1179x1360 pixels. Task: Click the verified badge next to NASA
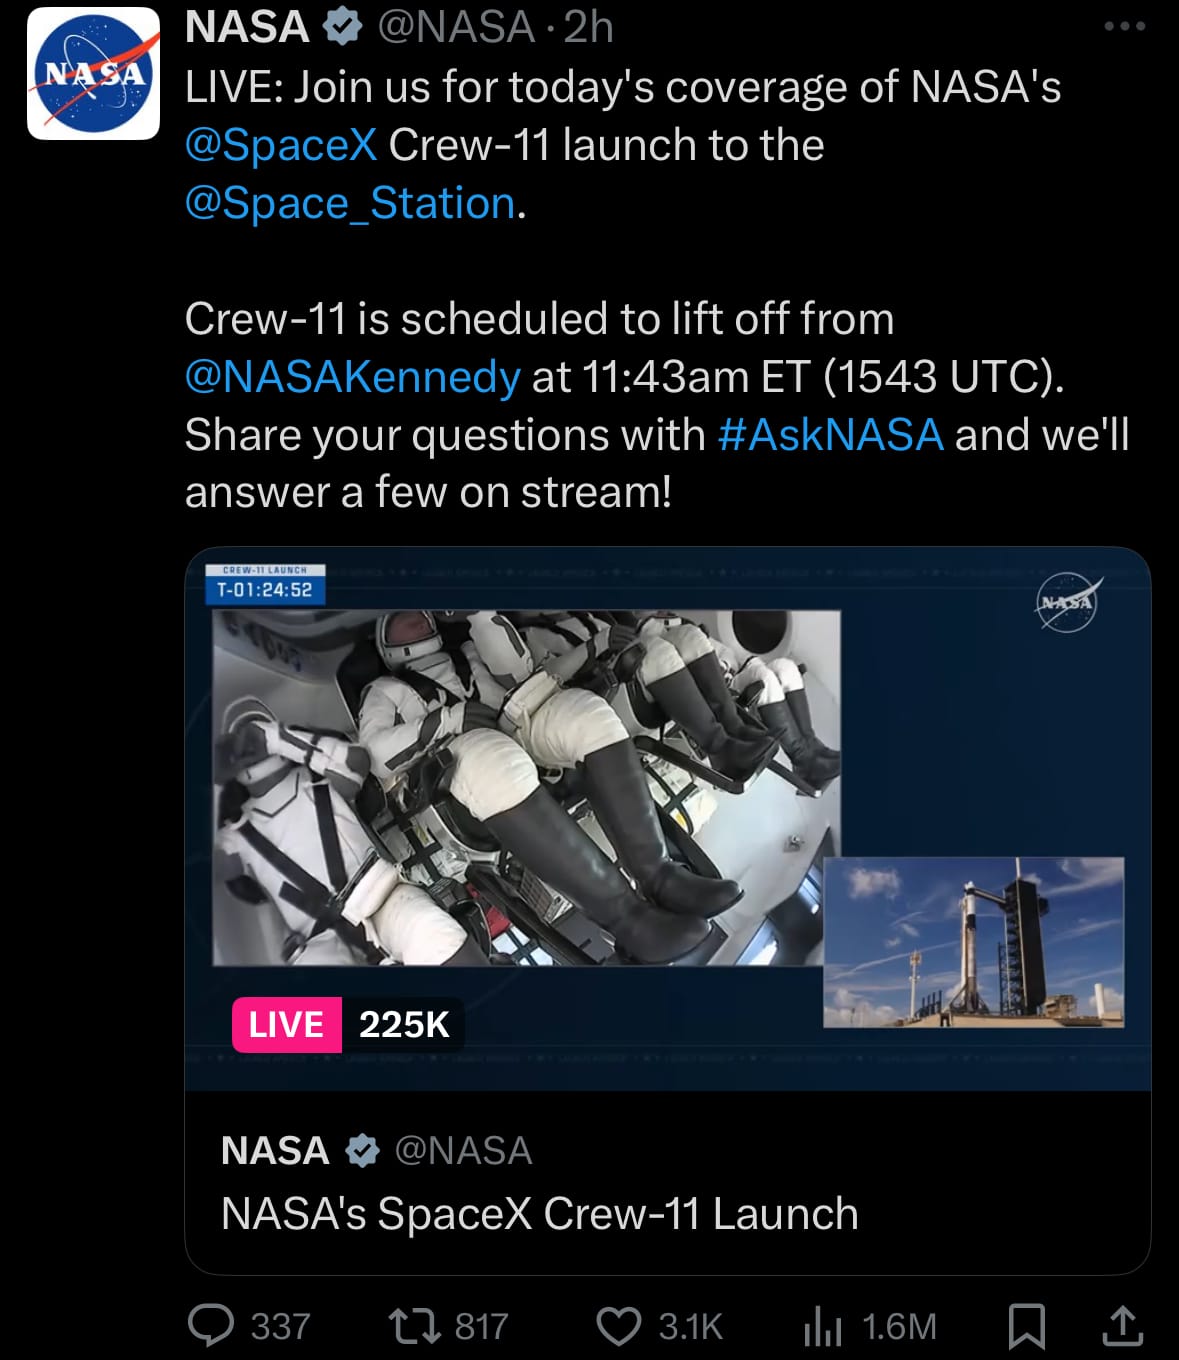(342, 28)
